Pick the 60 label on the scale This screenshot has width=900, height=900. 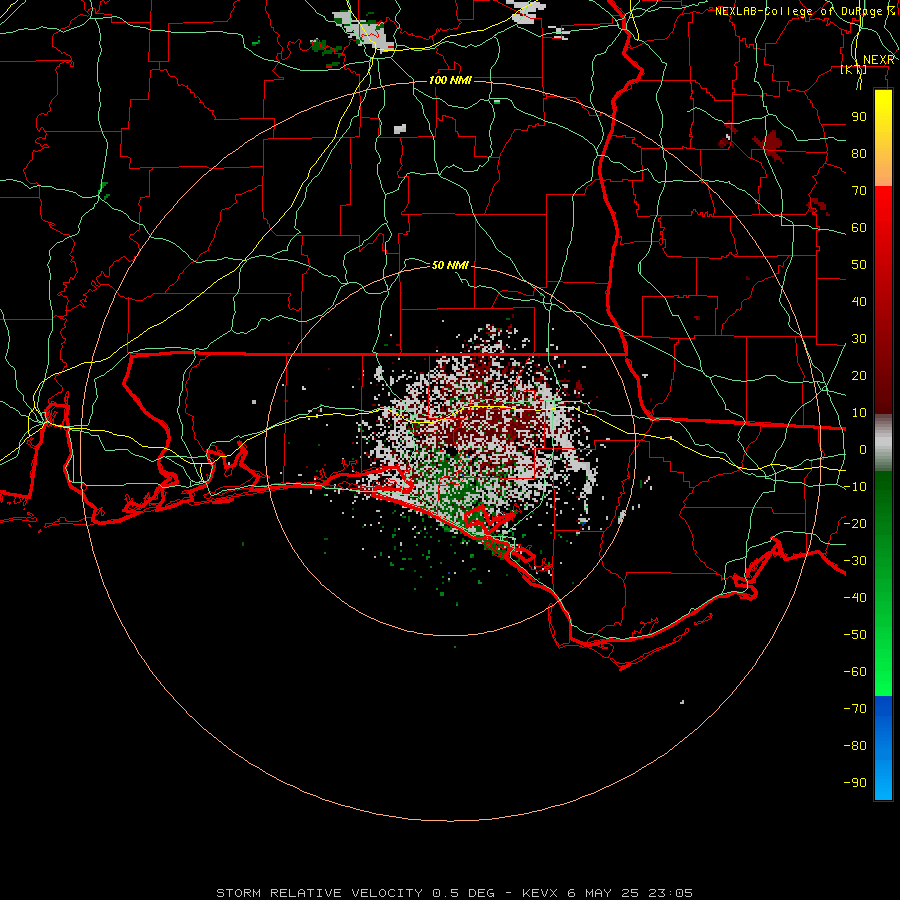click(859, 228)
